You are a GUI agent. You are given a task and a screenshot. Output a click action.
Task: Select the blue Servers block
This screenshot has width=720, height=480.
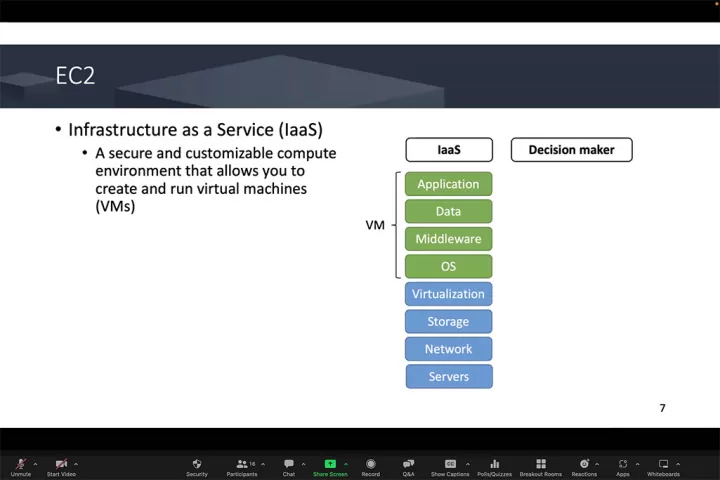pos(449,377)
